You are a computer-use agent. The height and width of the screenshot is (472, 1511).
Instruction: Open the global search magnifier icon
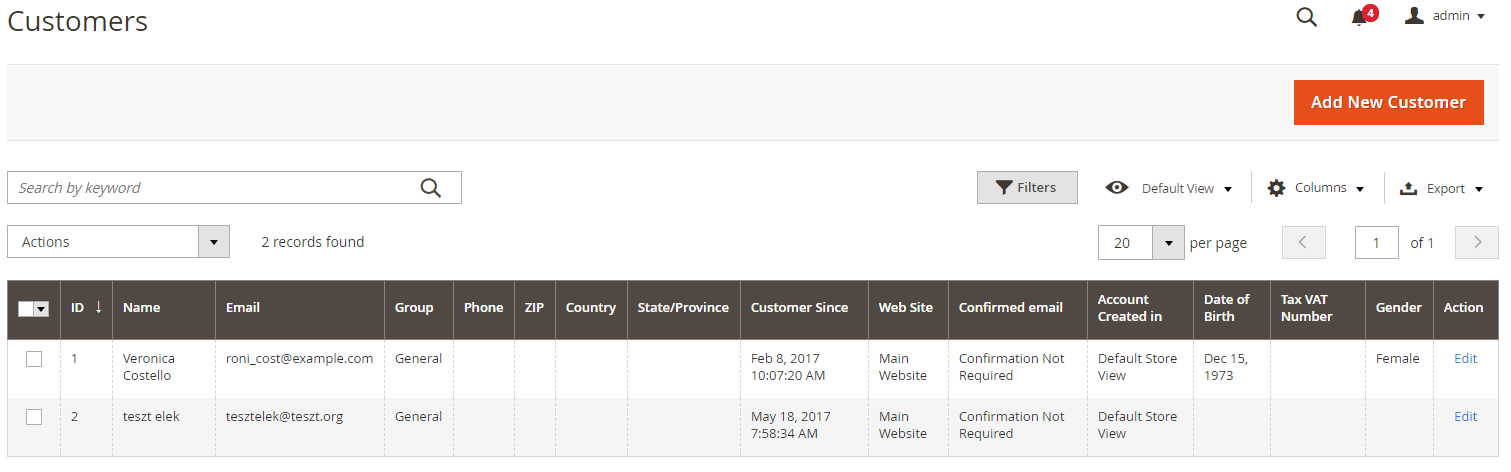tap(1306, 17)
